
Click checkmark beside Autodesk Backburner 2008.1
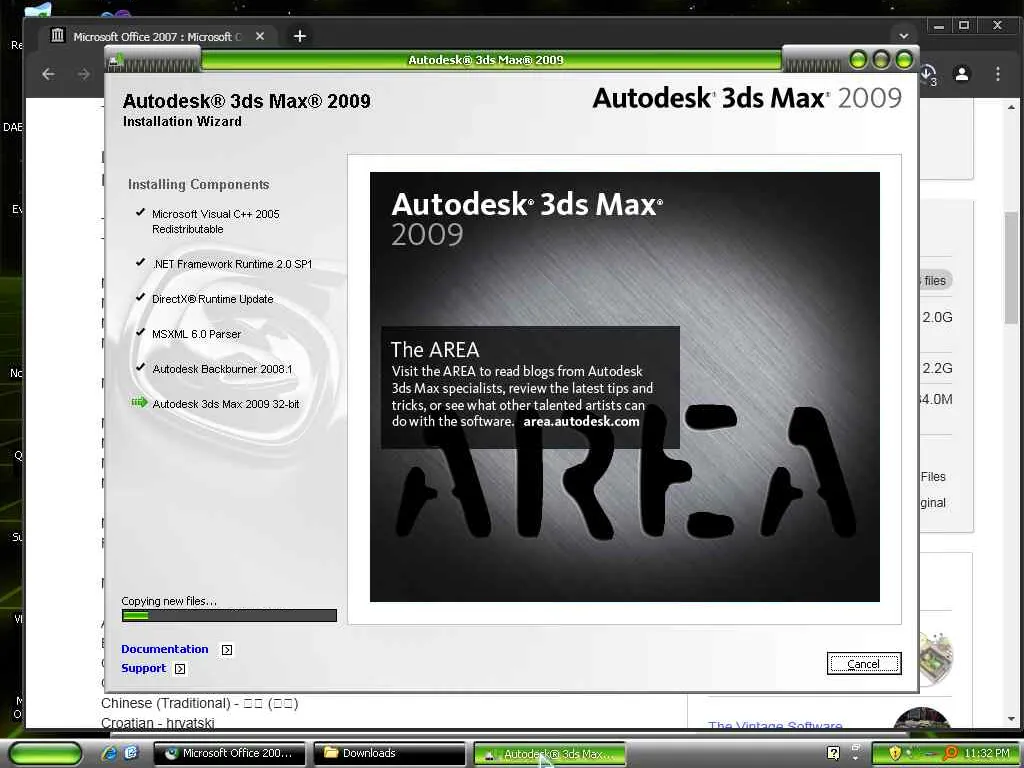pos(140,367)
